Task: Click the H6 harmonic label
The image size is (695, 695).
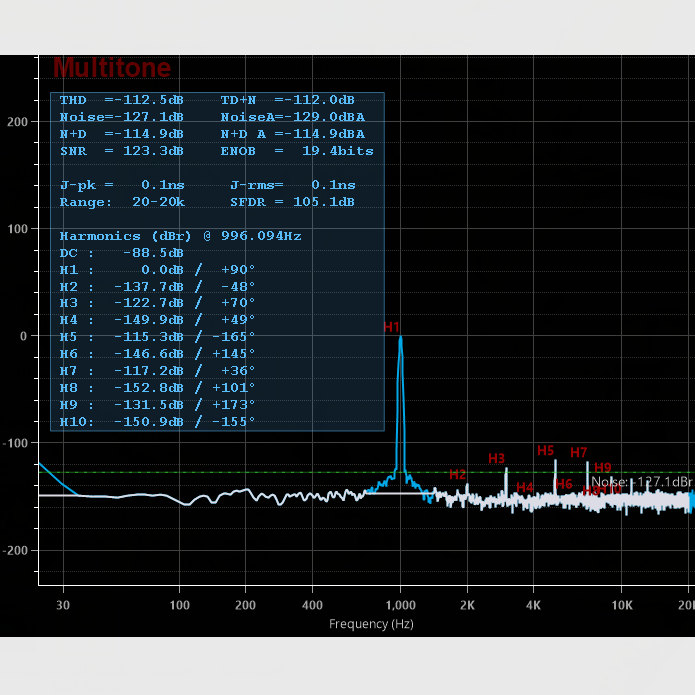Action: pyautogui.click(x=564, y=484)
